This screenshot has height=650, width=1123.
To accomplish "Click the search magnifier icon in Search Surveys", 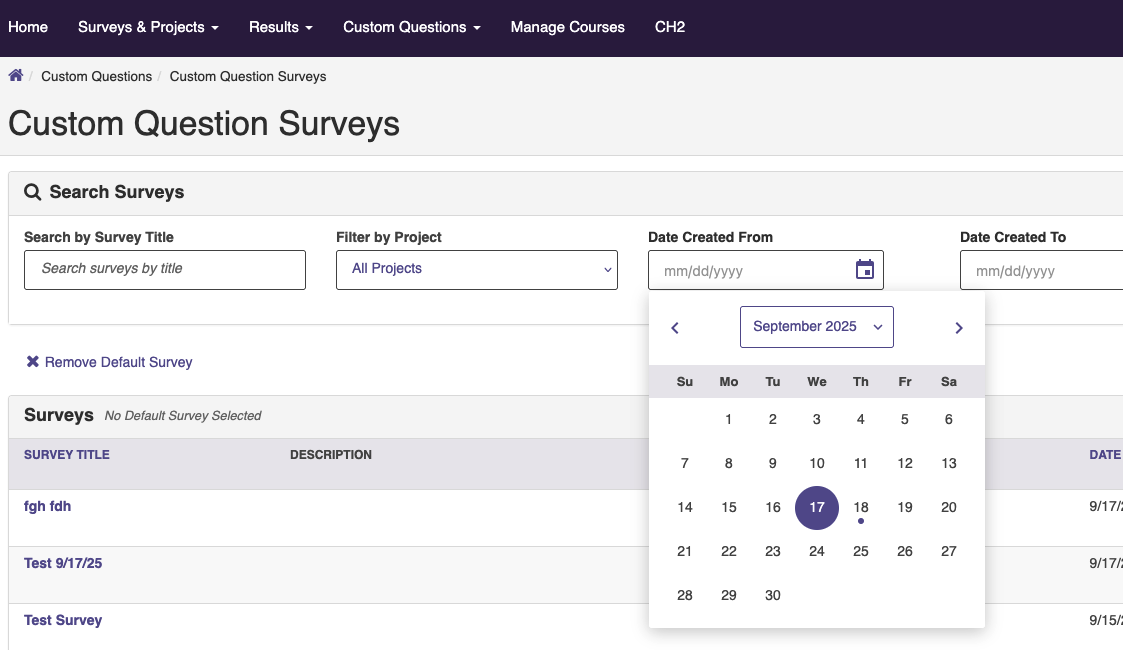I will click(x=32, y=192).
